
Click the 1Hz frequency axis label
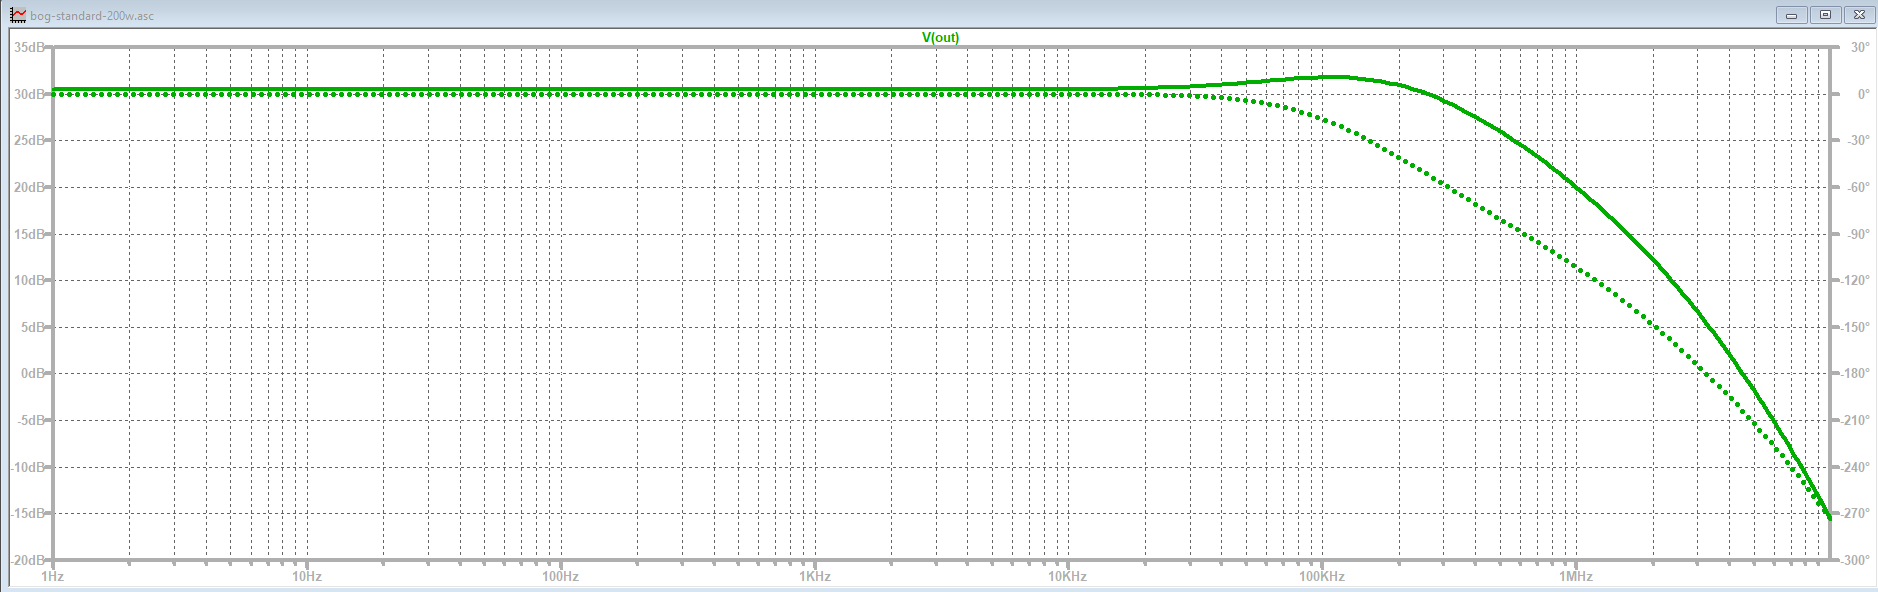[52, 576]
